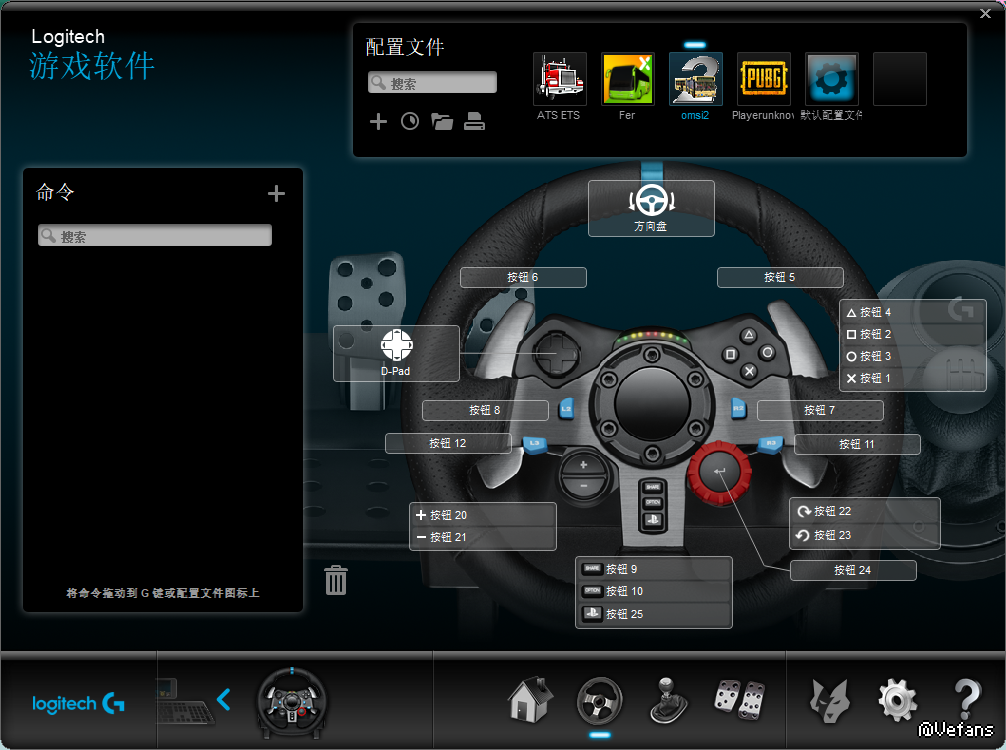Select 按钮 11 assignment

pyautogui.click(x=857, y=444)
